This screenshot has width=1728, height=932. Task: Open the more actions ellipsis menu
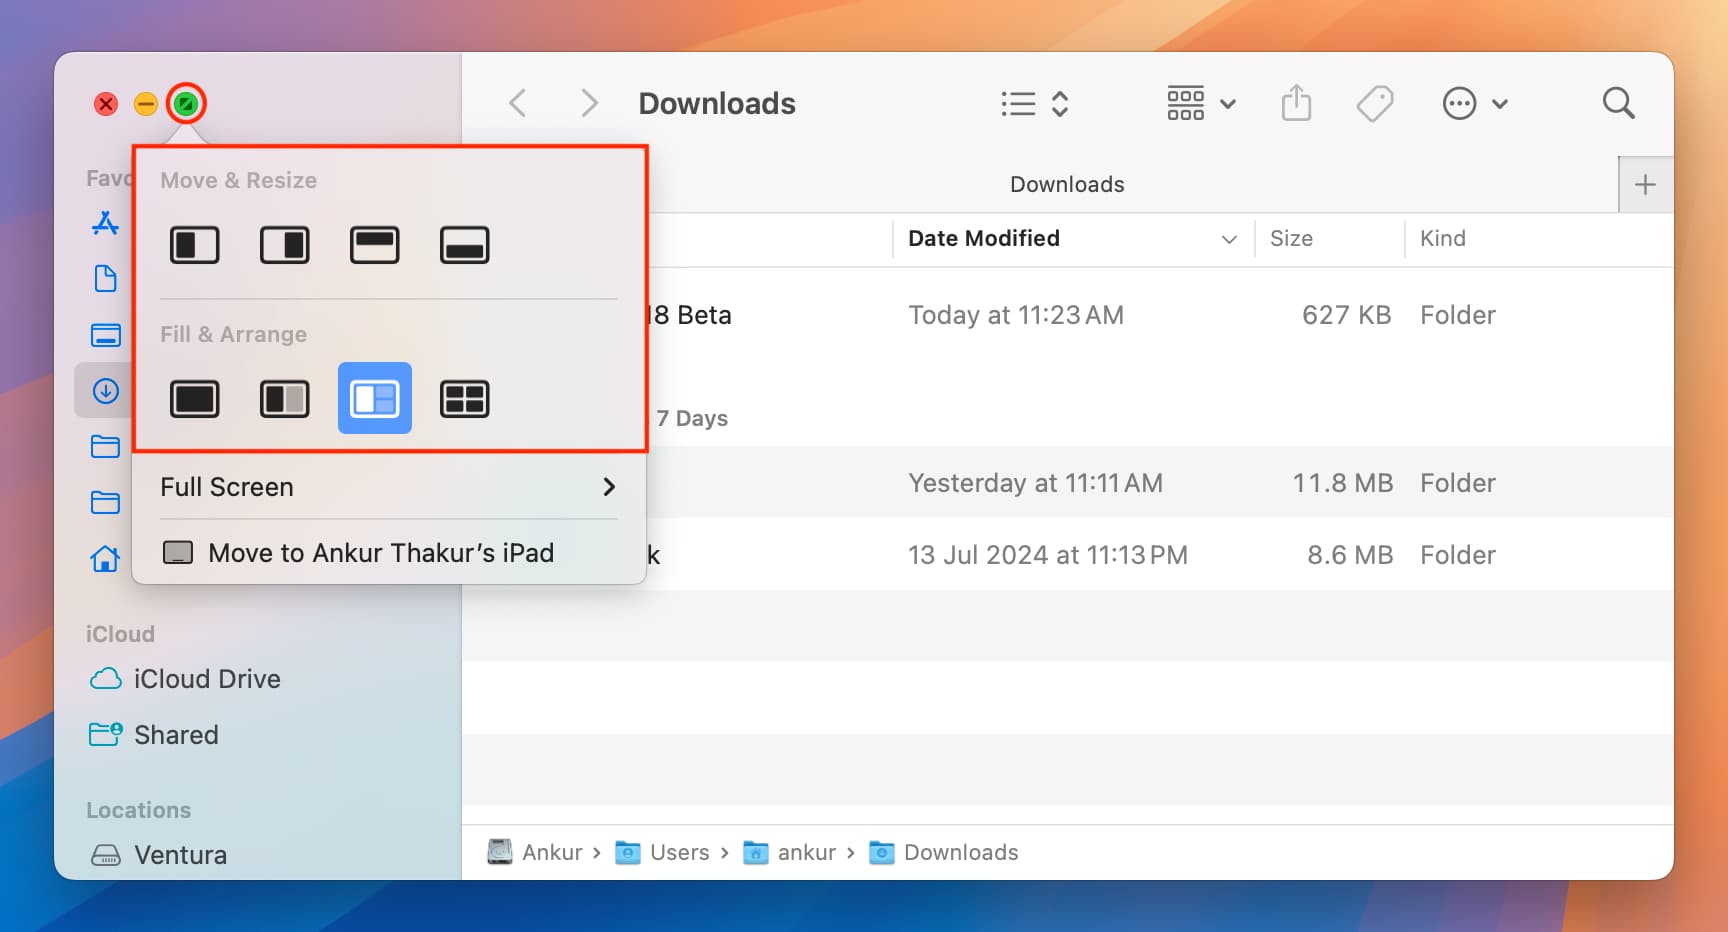1474,104
